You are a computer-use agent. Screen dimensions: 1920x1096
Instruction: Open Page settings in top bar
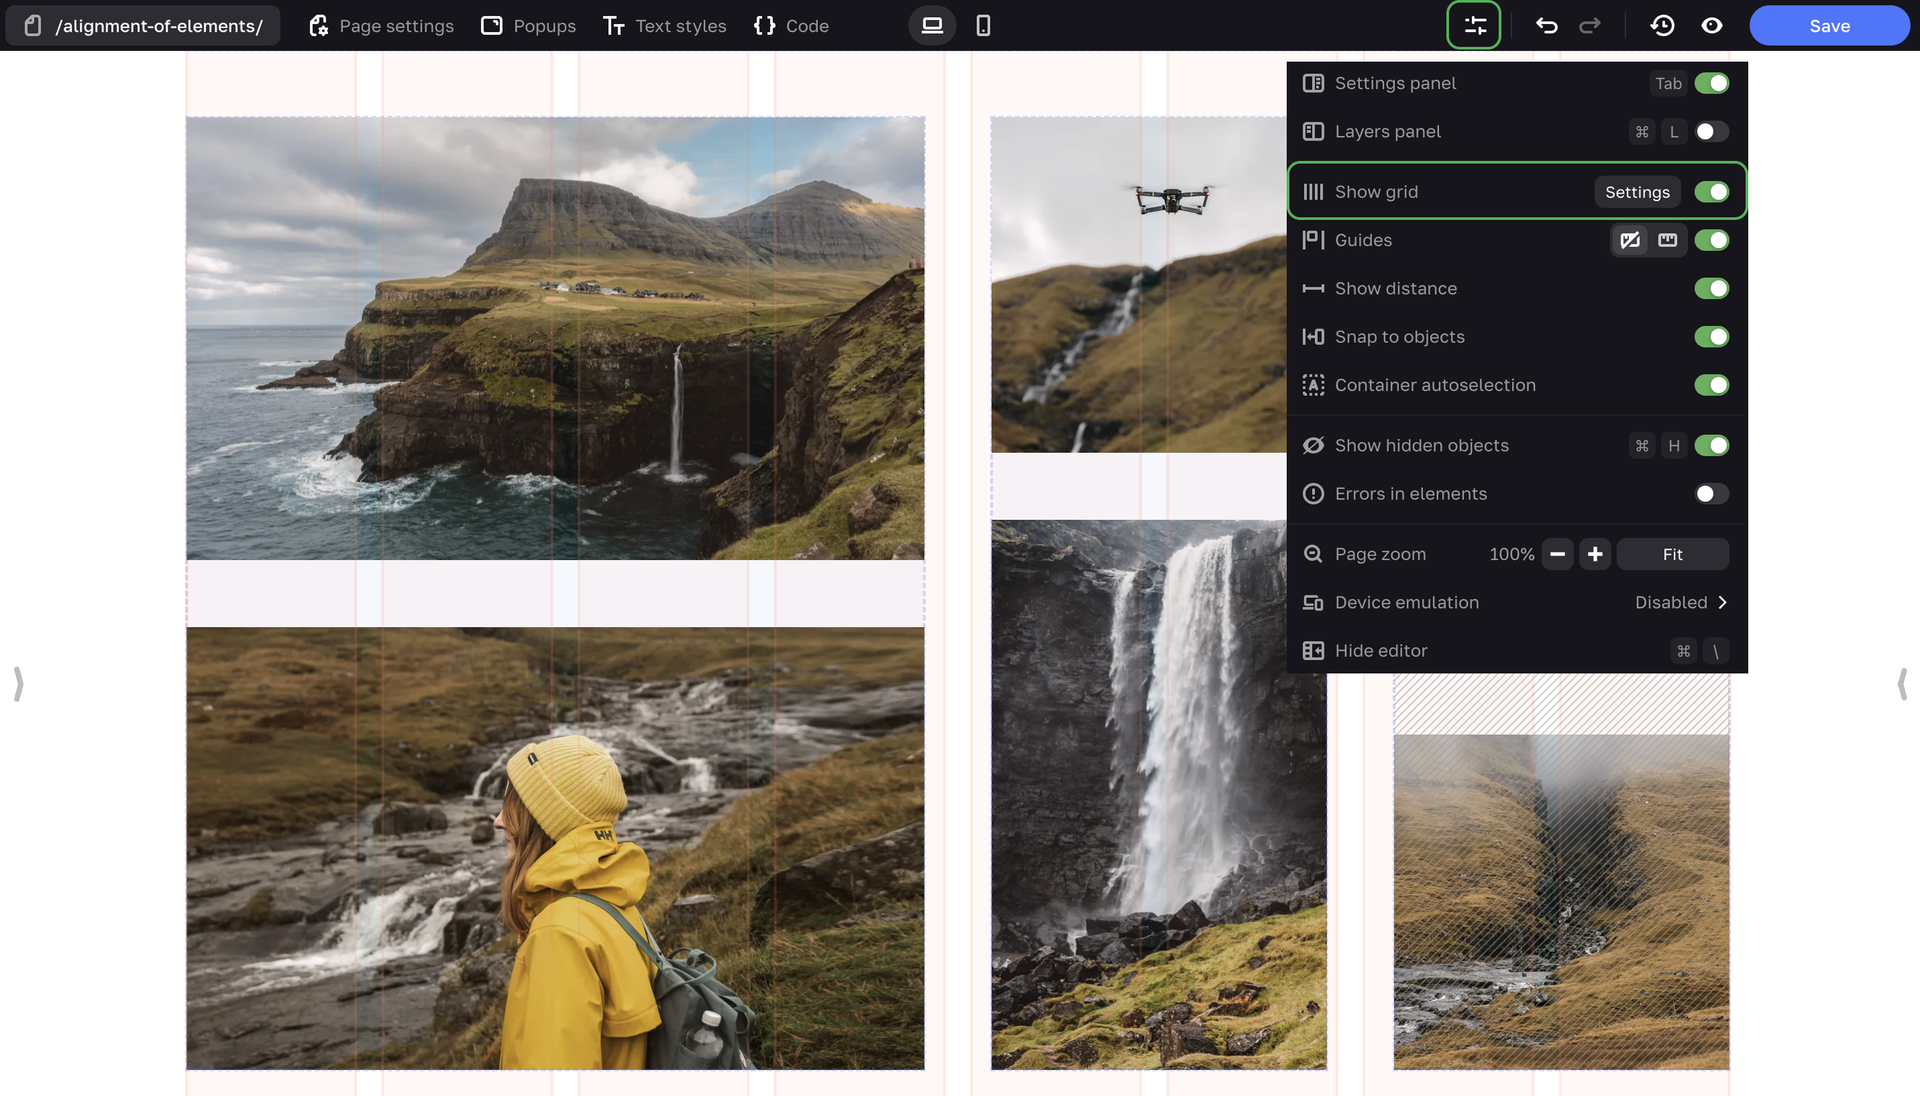(381, 26)
